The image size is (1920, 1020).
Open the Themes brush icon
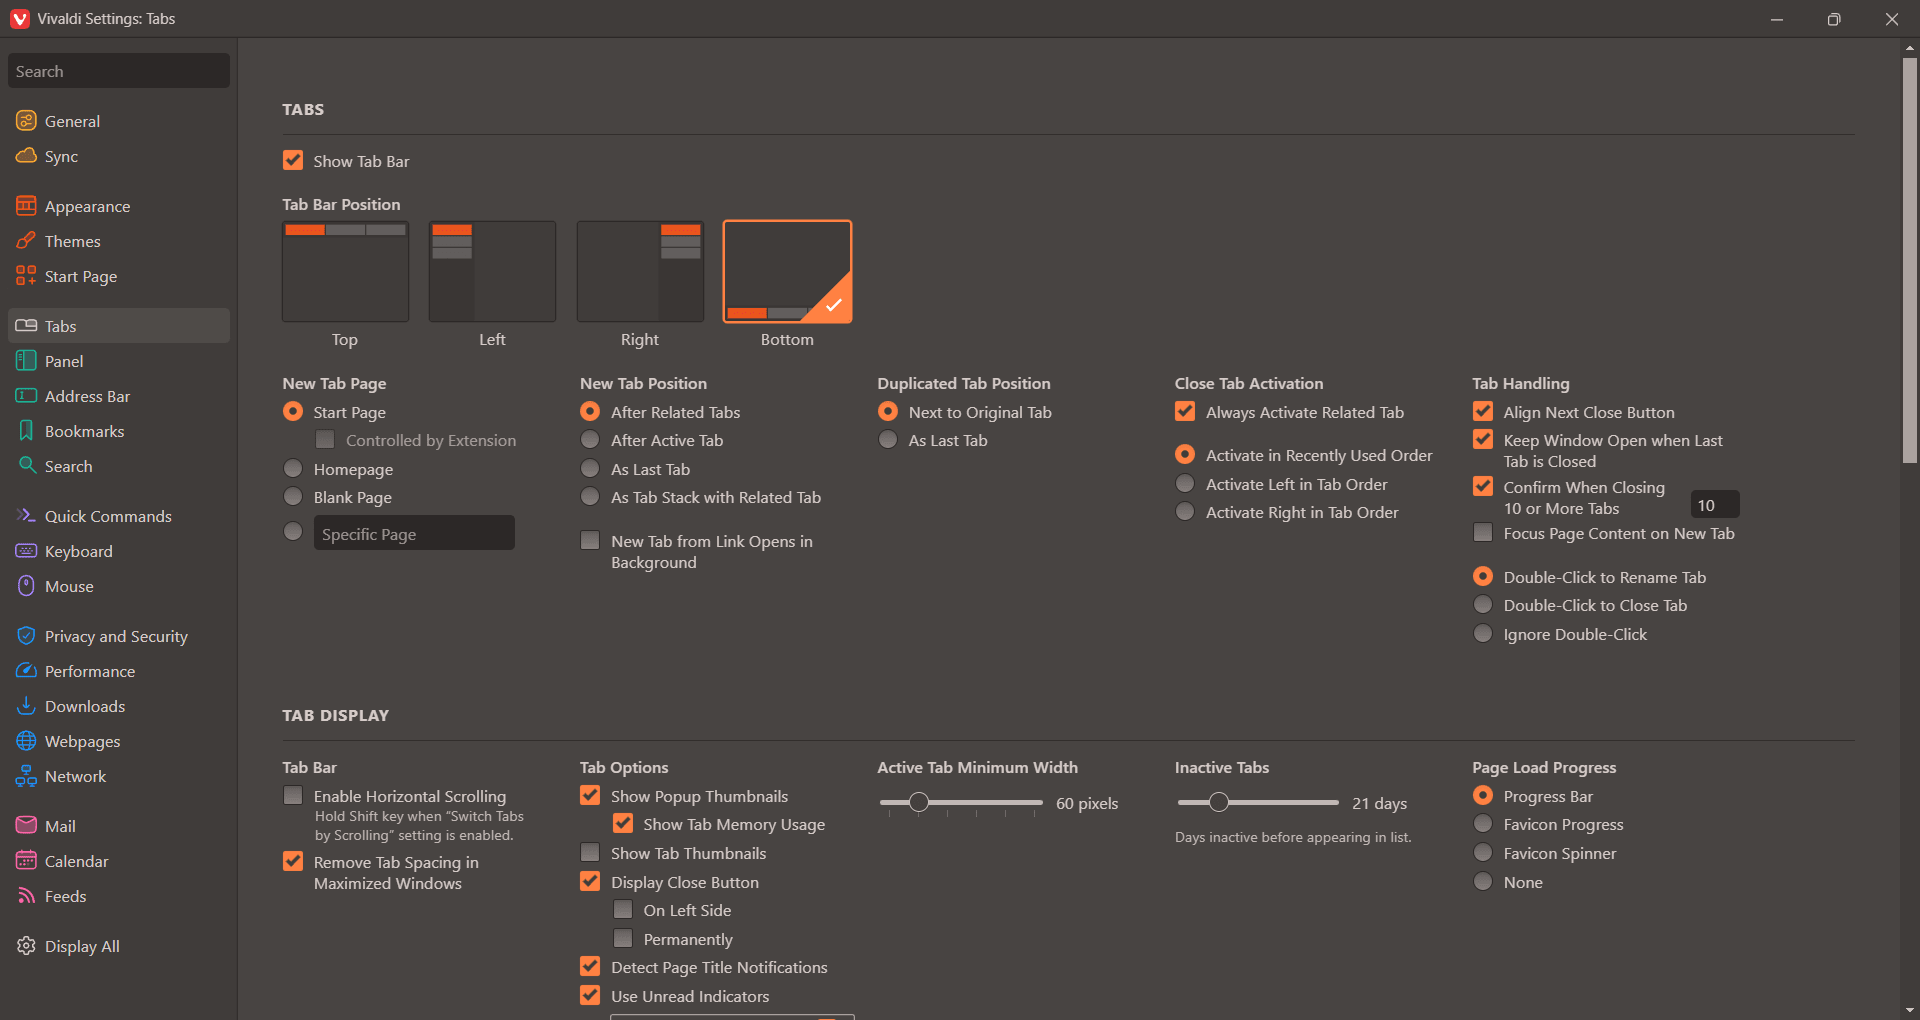(x=26, y=241)
